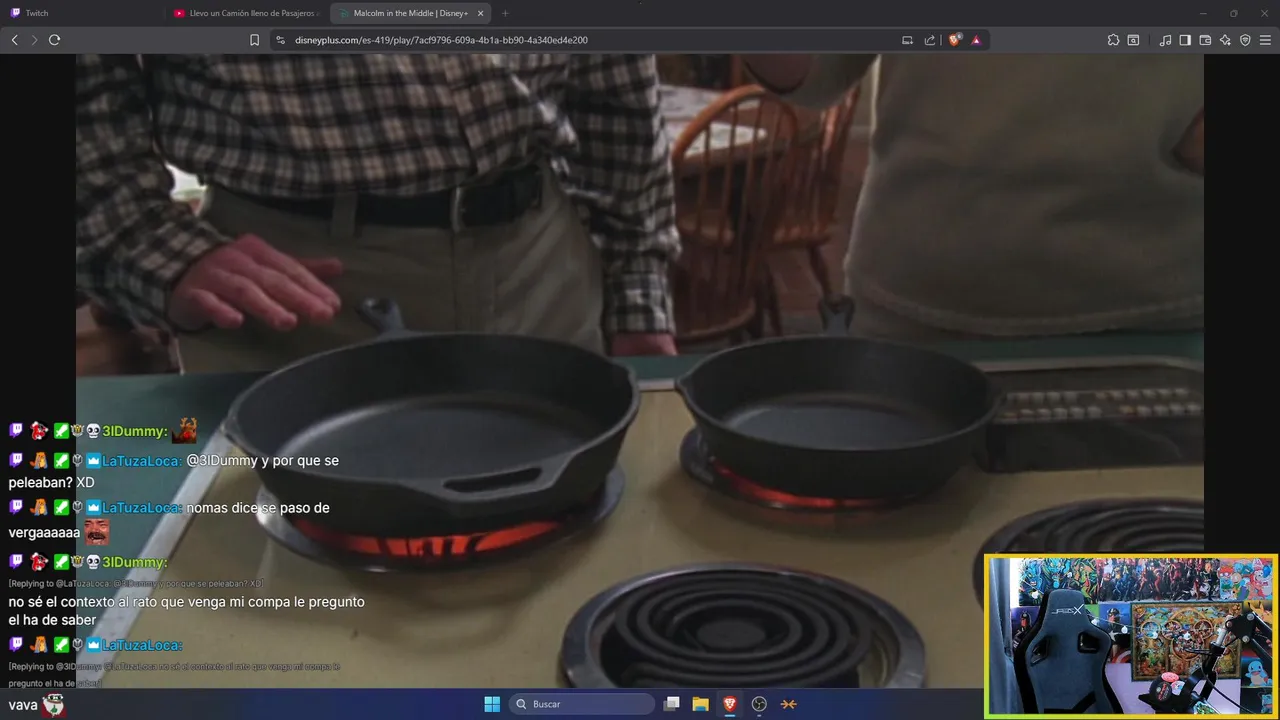This screenshot has height=720, width=1280.
Task: Install the site as an app icon
Action: pyautogui.click(x=908, y=40)
